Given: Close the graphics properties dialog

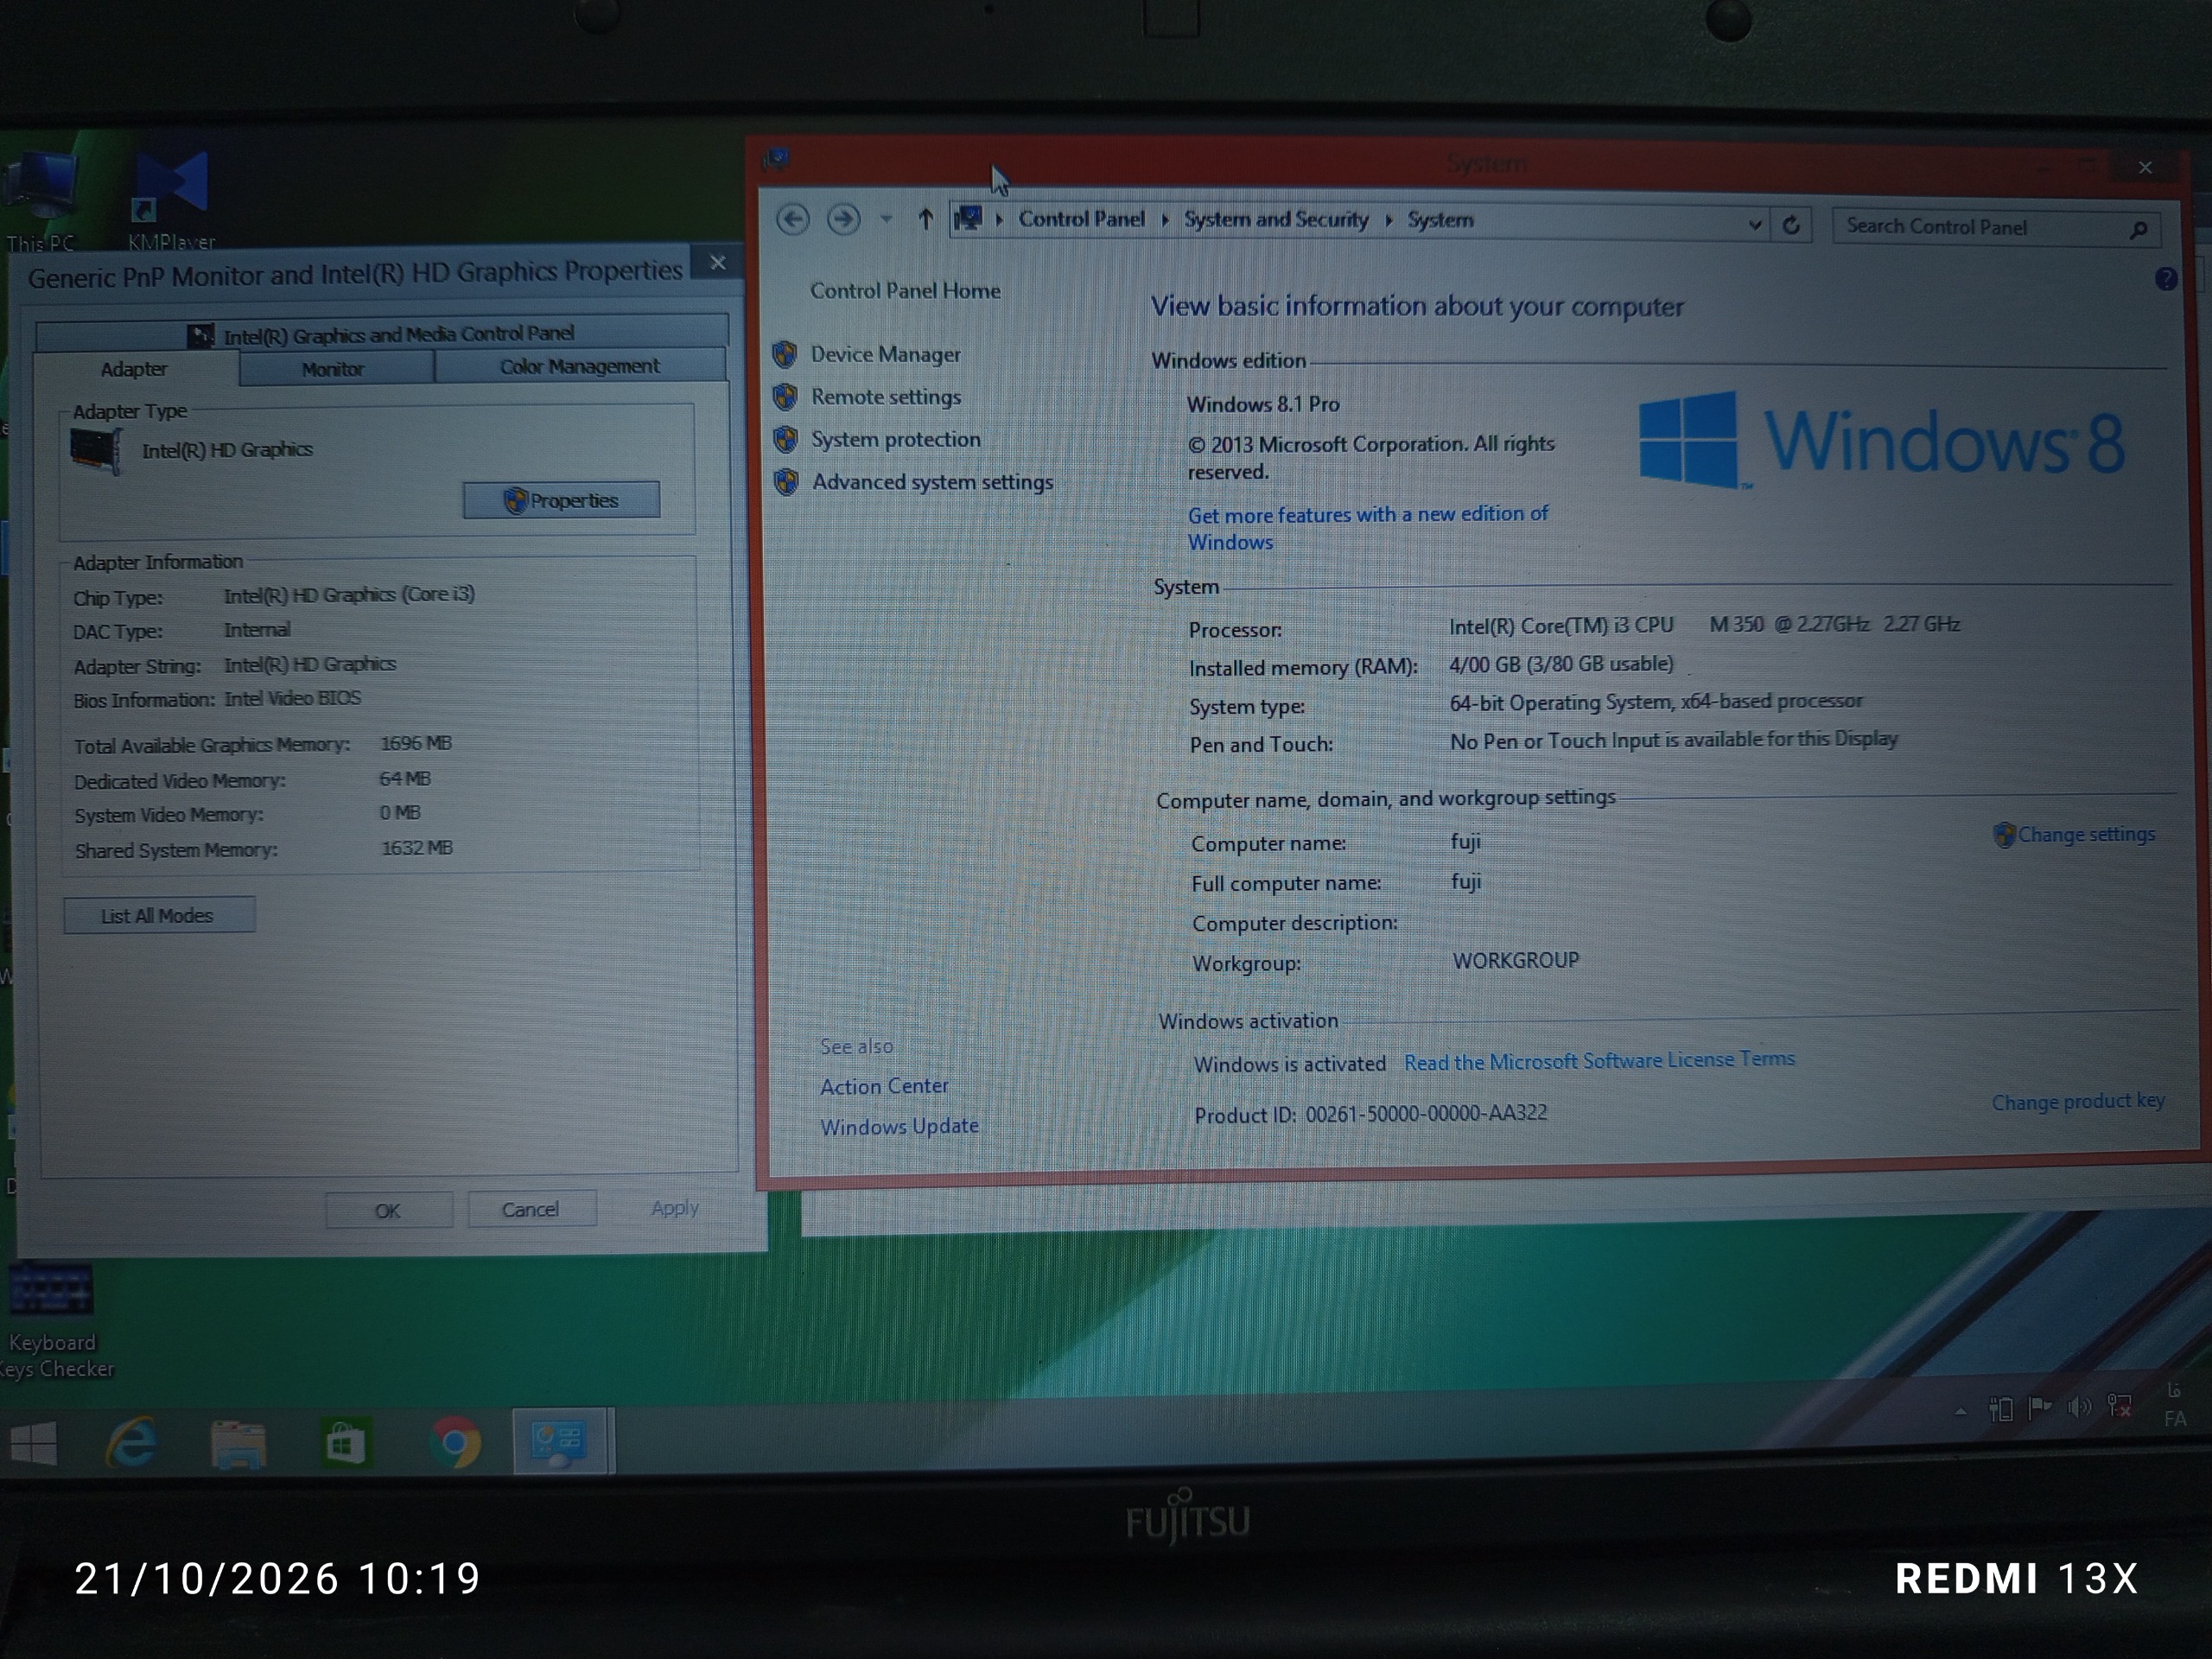Looking at the screenshot, I should (x=717, y=262).
